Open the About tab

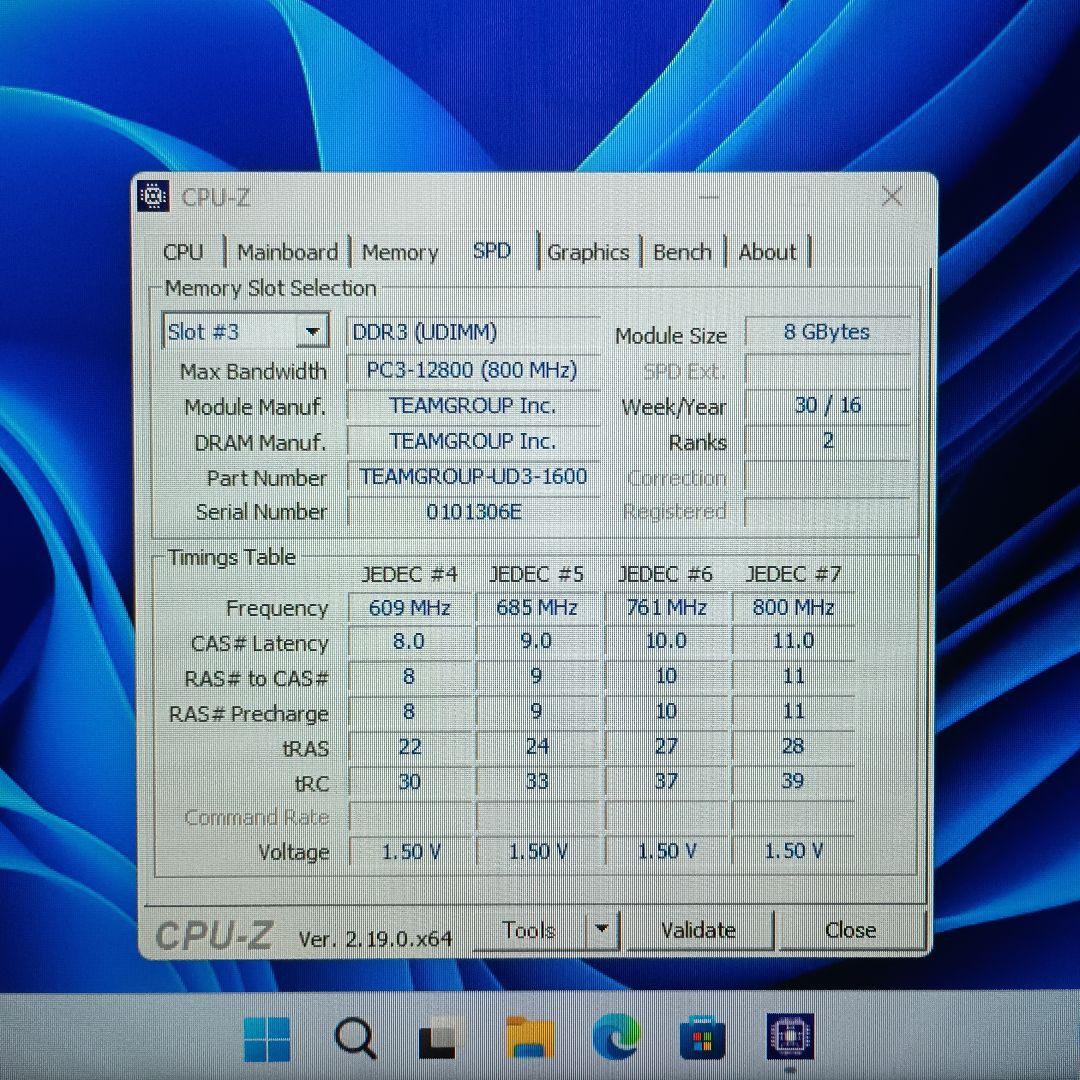(x=767, y=252)
